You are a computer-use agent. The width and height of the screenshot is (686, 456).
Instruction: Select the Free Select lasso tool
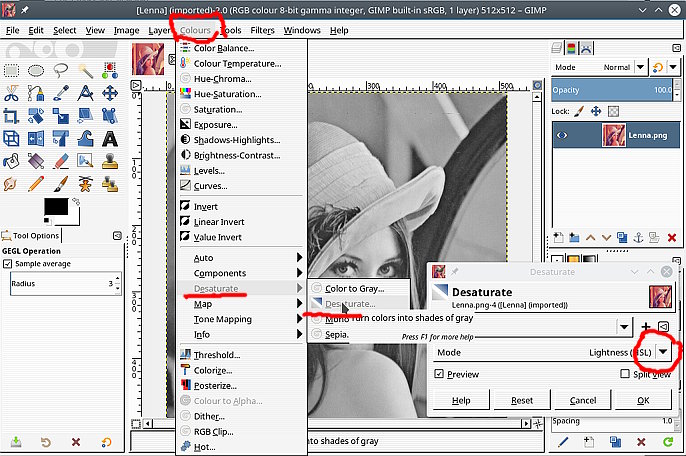point(61,70)
